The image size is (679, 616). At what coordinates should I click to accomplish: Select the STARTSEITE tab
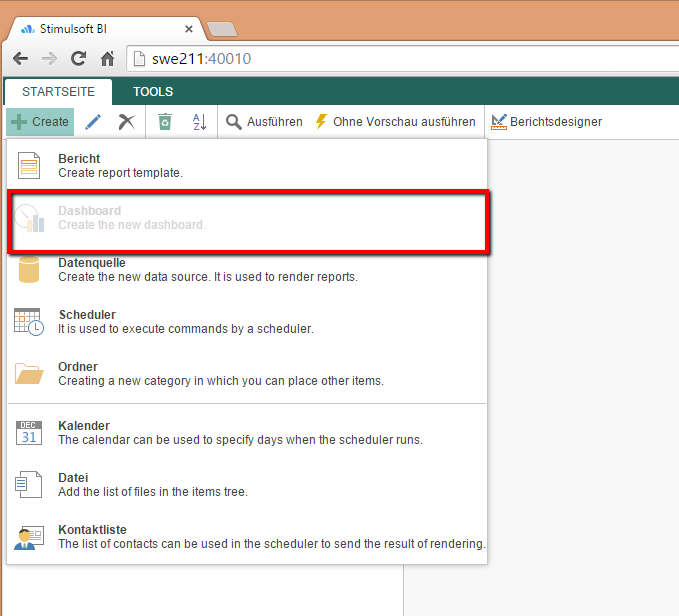point(58,92)
